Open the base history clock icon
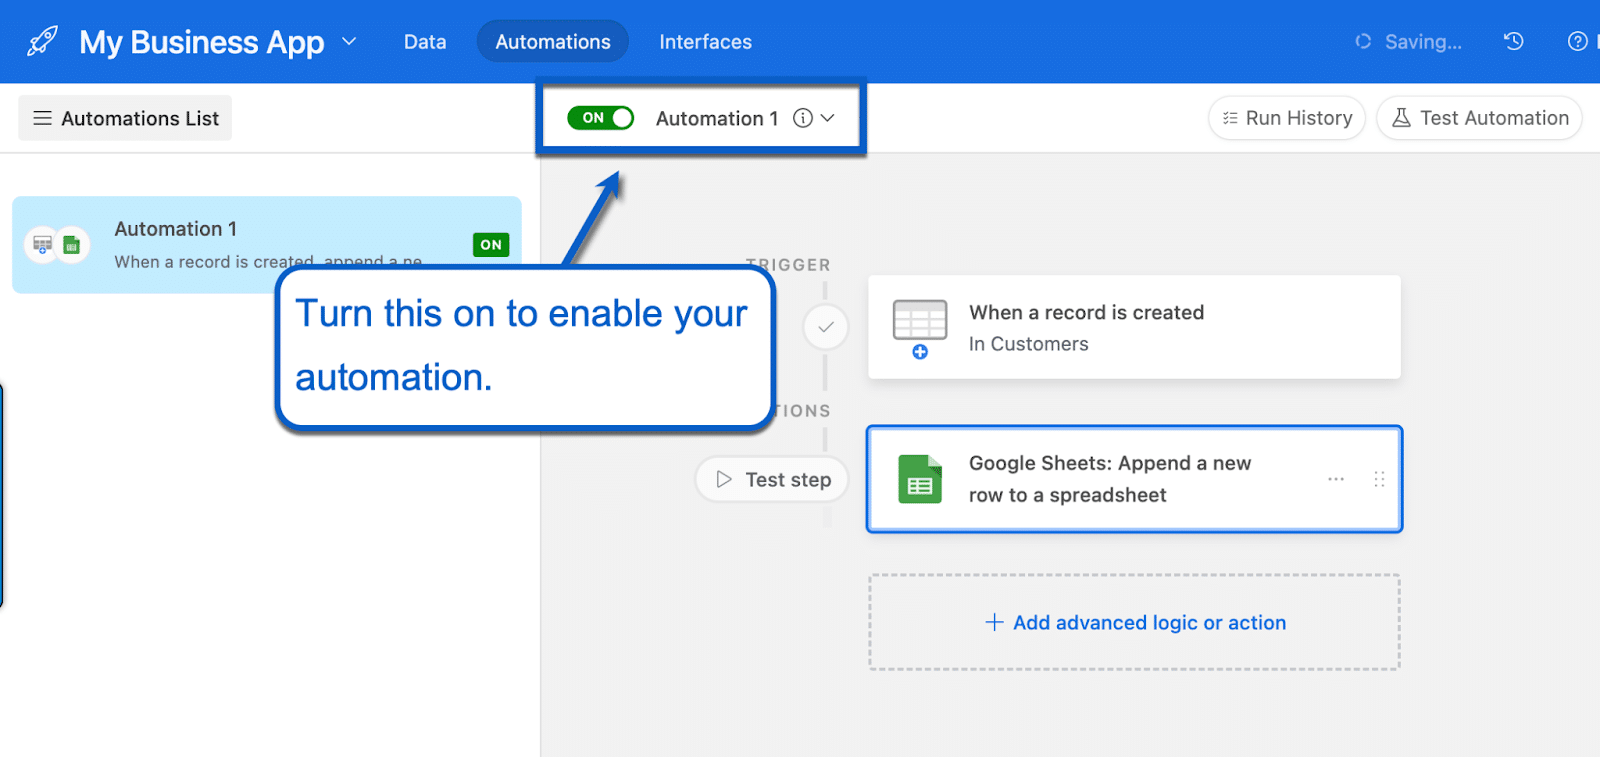1600x757 pixels. pos(1514,42)
